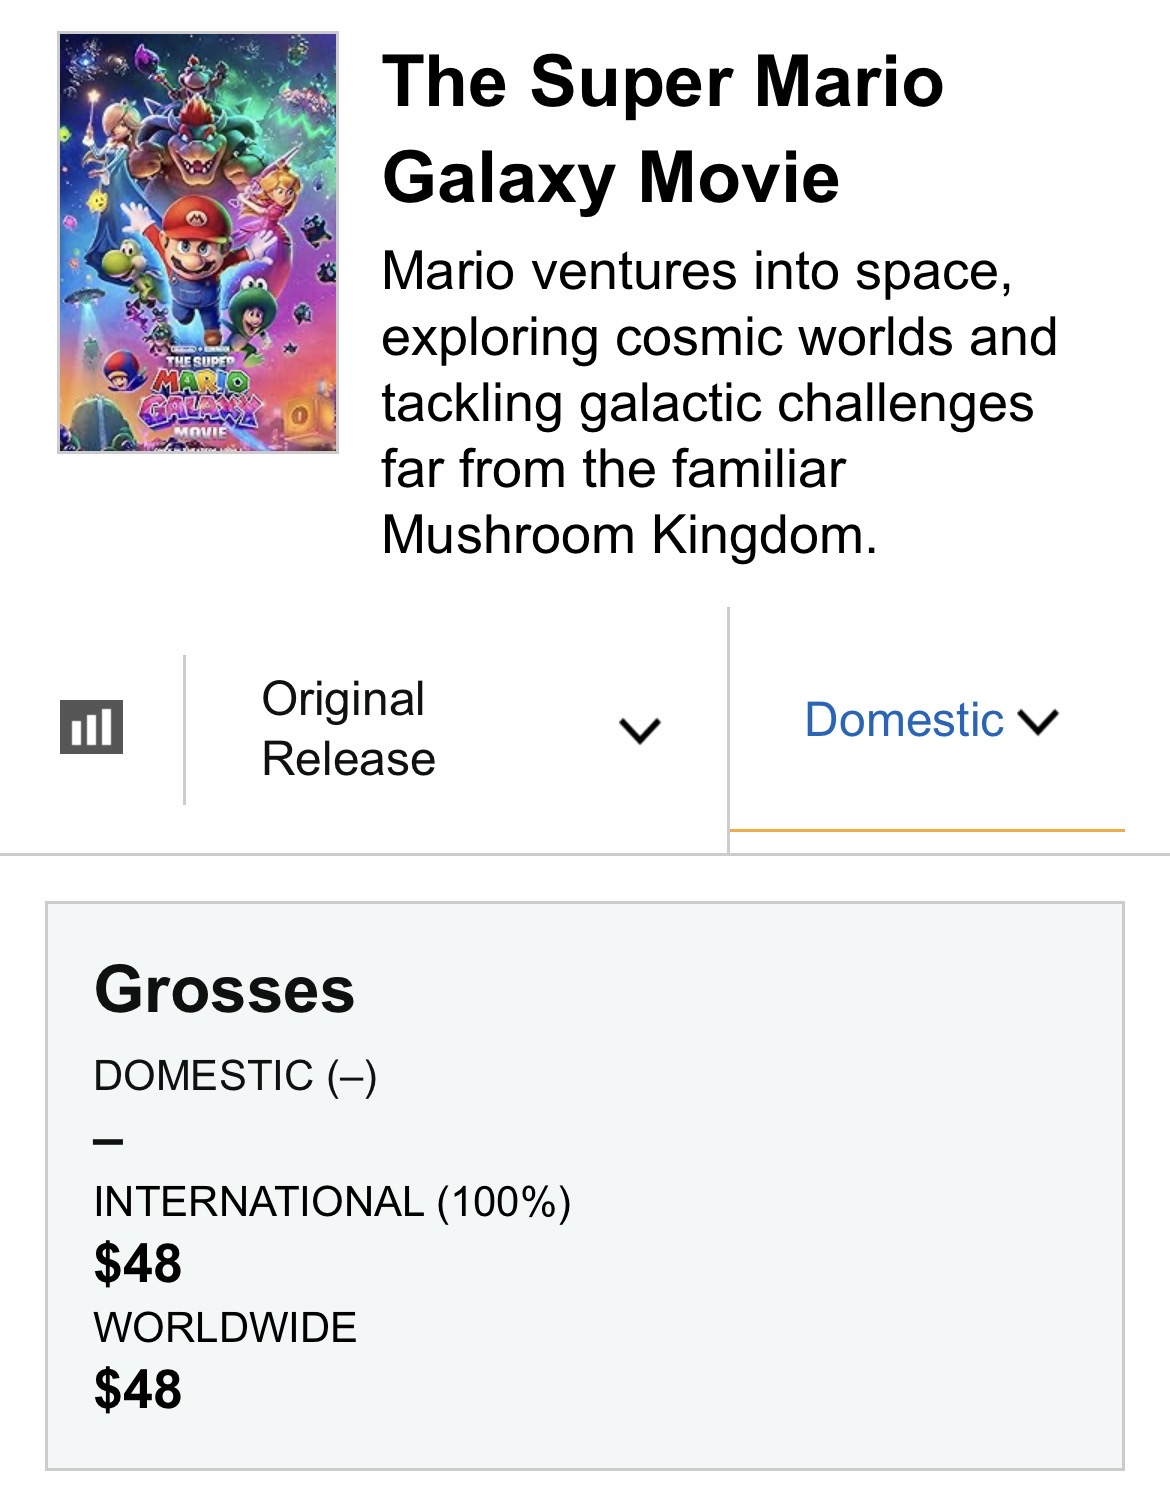Click the dash value under DOMESTIC
This screenshot has height=1489, width=1170.
tap(108, 1140)
